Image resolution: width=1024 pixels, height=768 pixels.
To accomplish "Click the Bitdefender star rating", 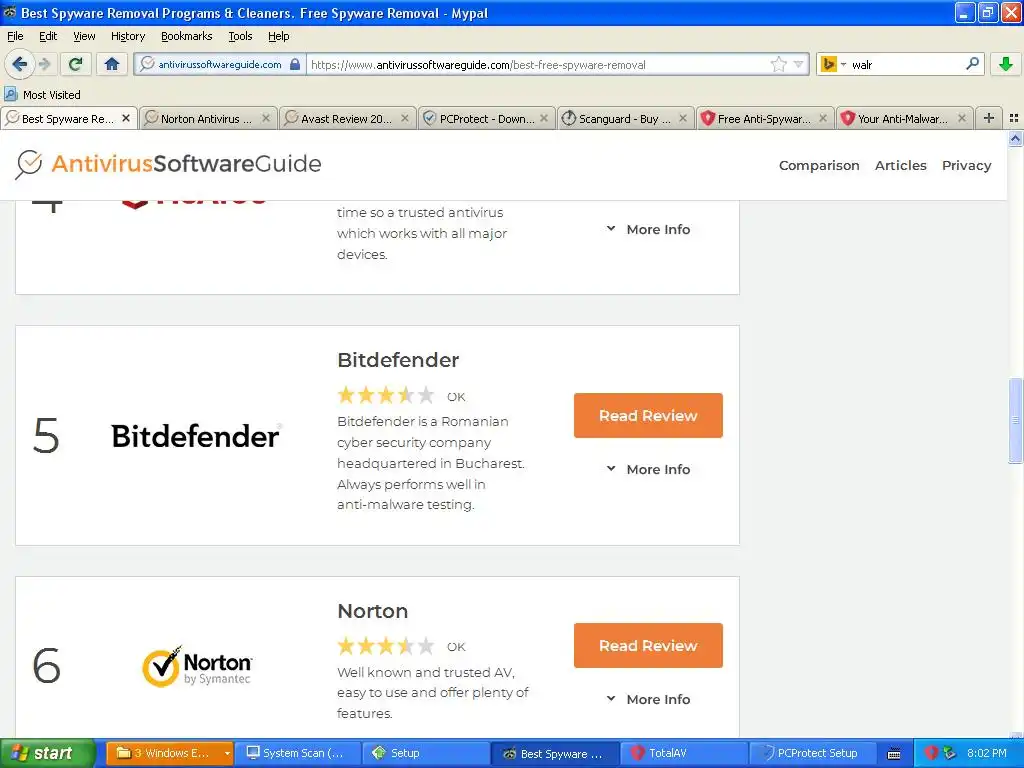I will click(x=385, y=395).
